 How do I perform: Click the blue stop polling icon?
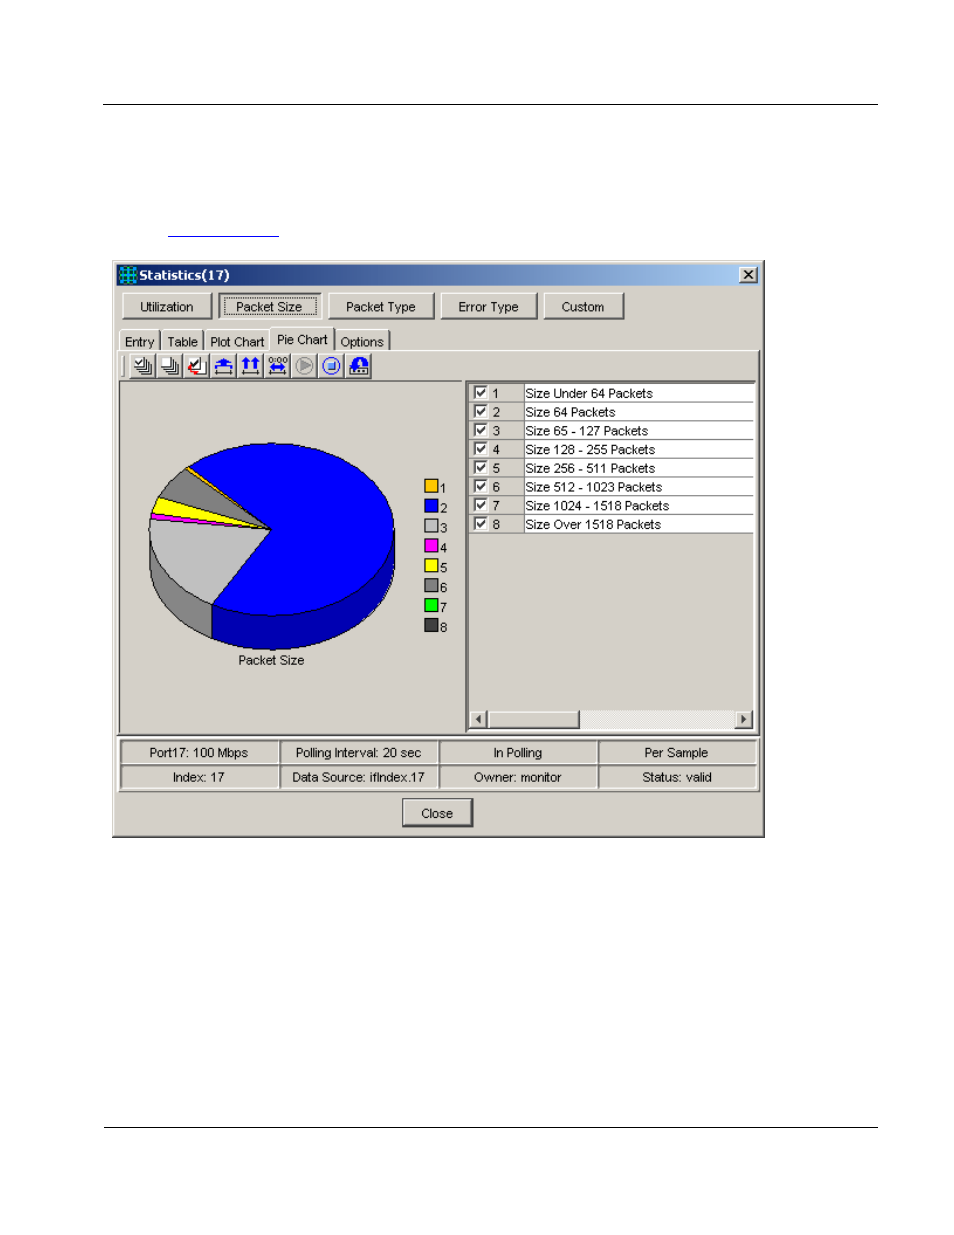(x=332, y=366)
